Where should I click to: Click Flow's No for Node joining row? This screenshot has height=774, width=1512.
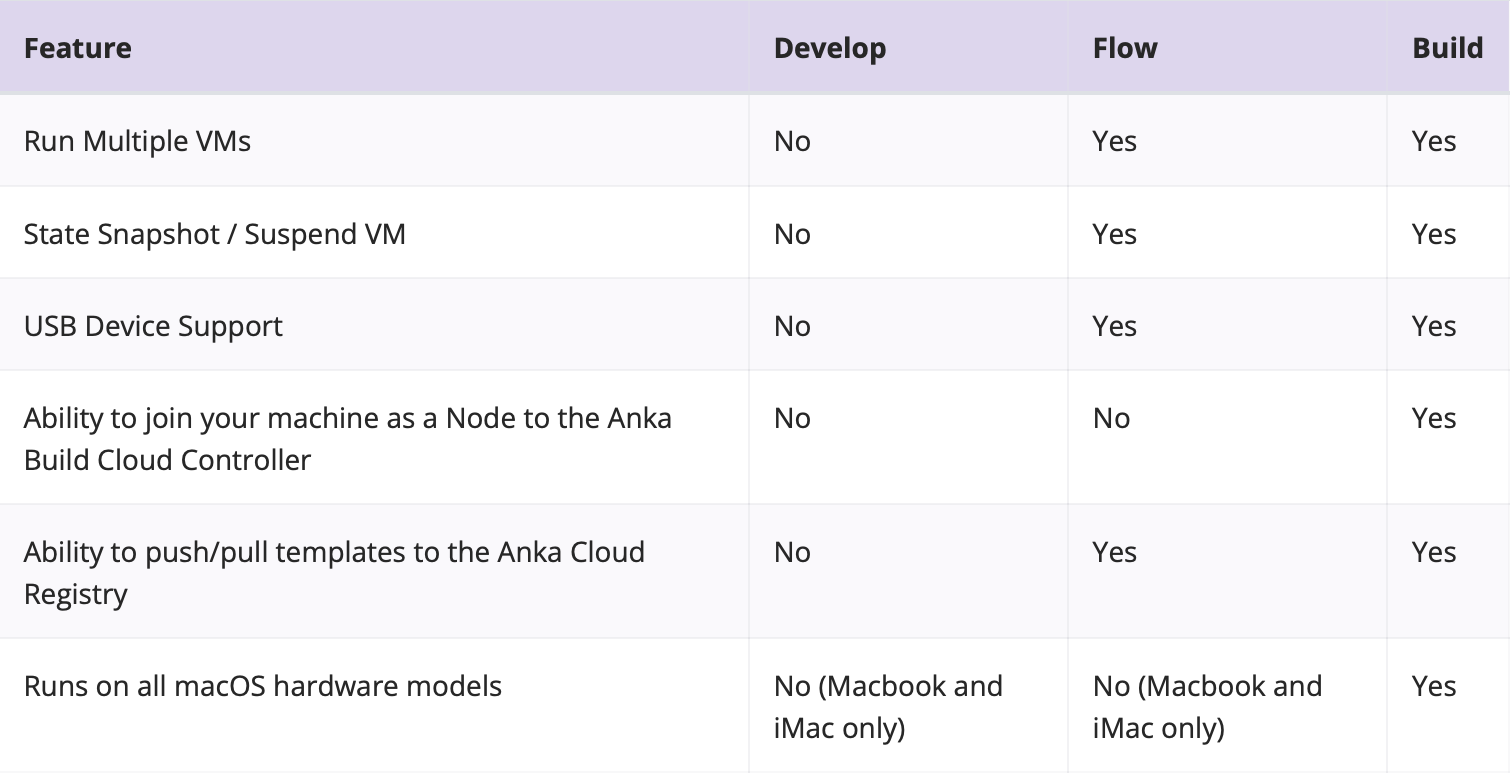click(x=1111, y=418)
